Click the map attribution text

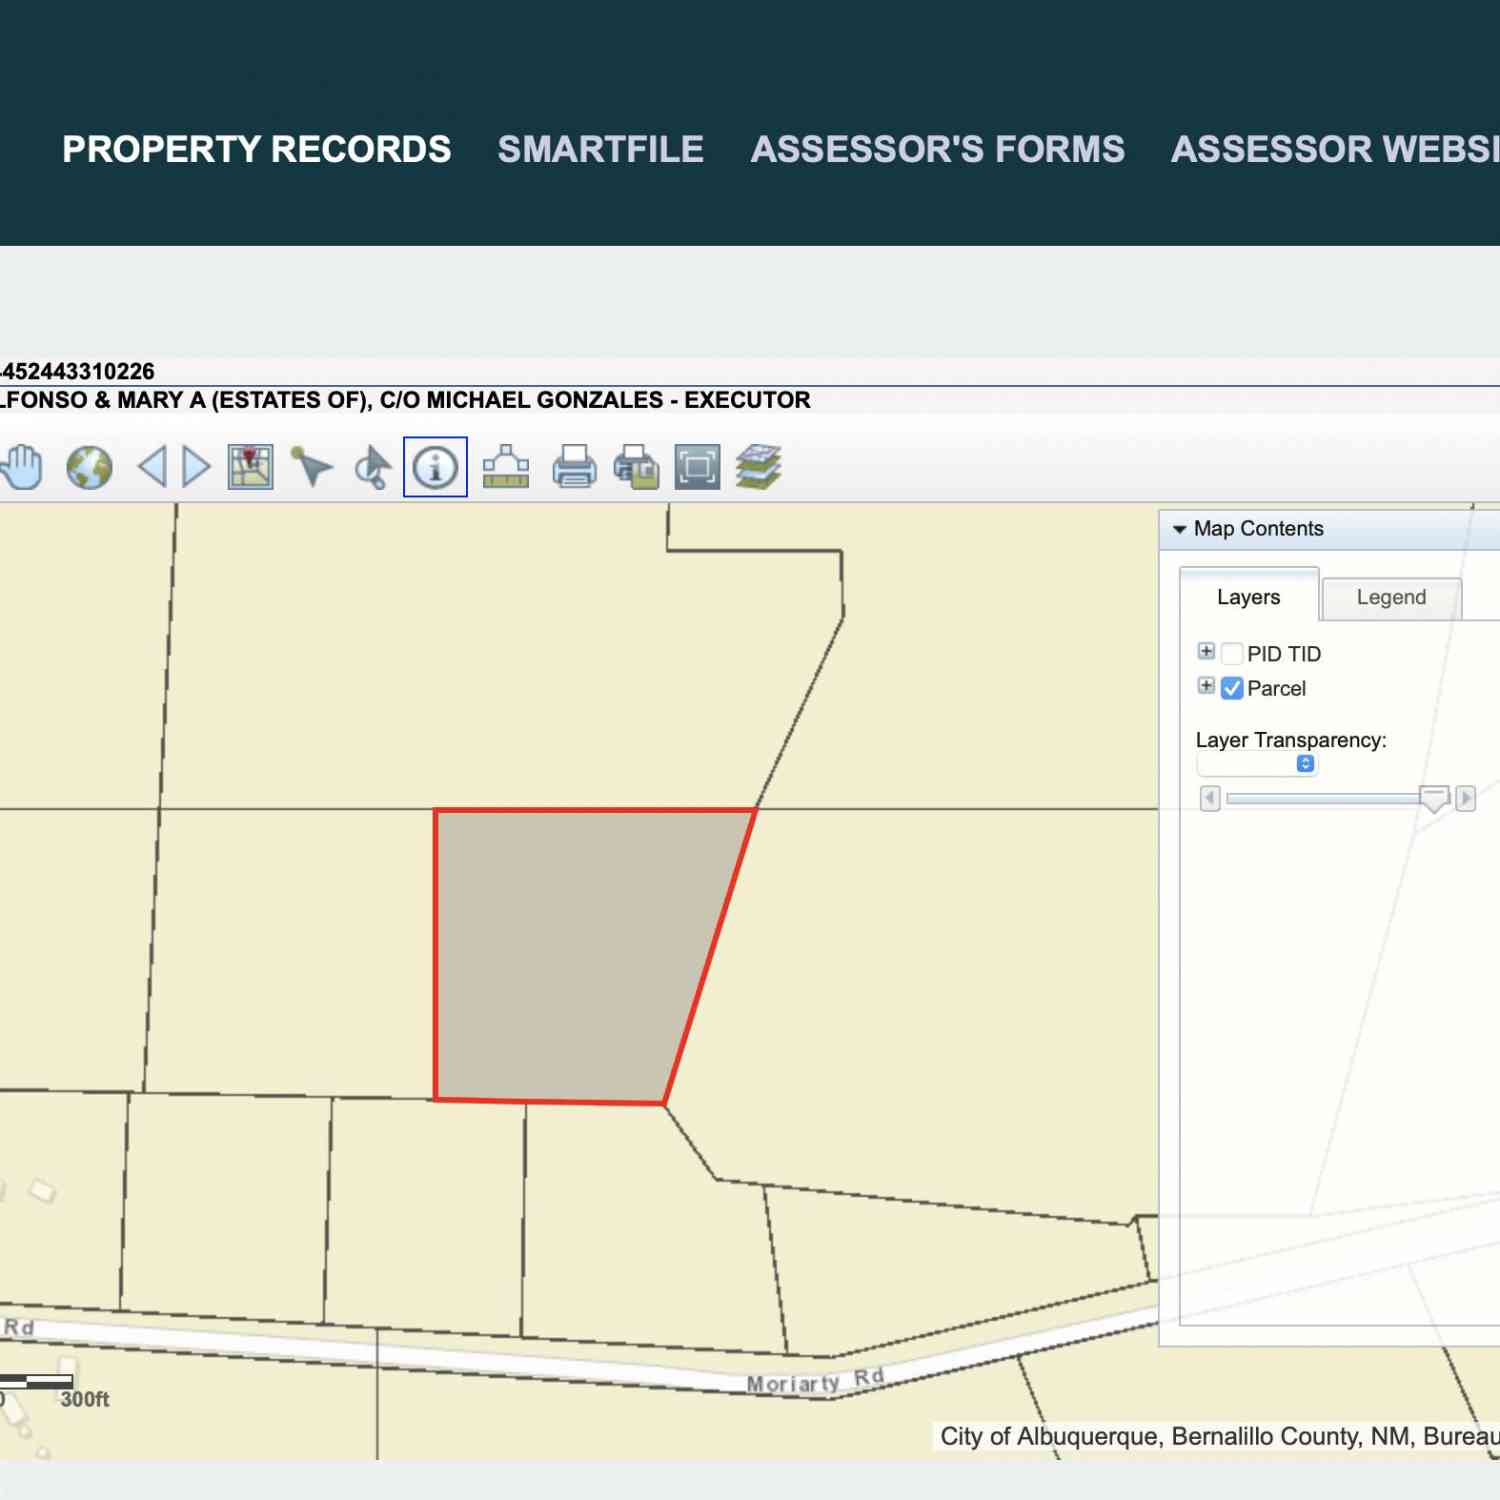click(1219, 1436)
